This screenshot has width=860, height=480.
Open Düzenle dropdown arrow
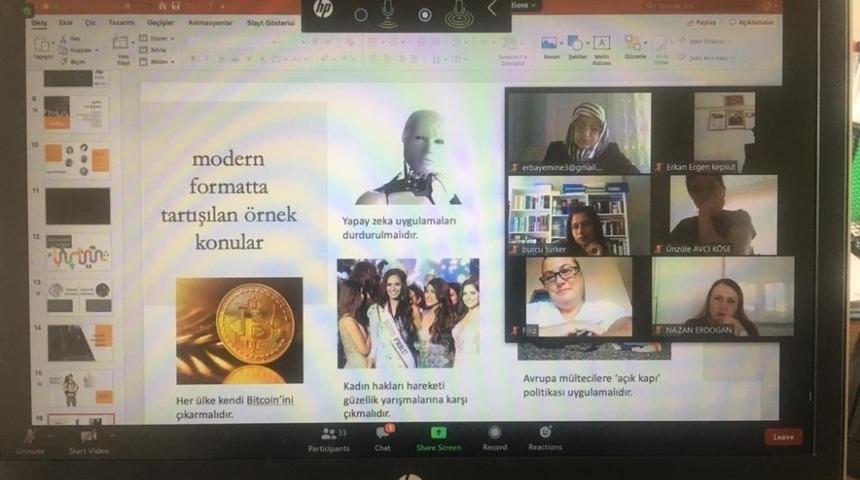point(645,43)
